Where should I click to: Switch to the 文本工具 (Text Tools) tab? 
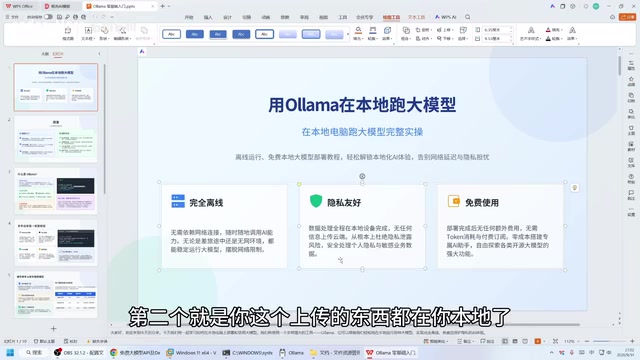[416, 17]
